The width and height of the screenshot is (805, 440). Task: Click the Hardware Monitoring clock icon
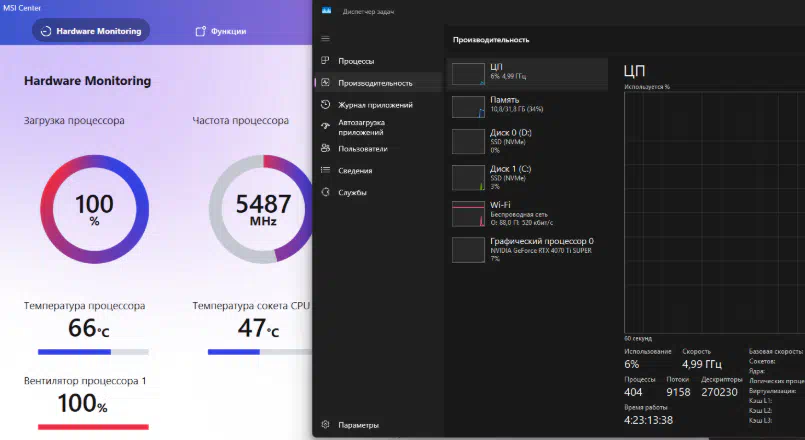point(46,31)
